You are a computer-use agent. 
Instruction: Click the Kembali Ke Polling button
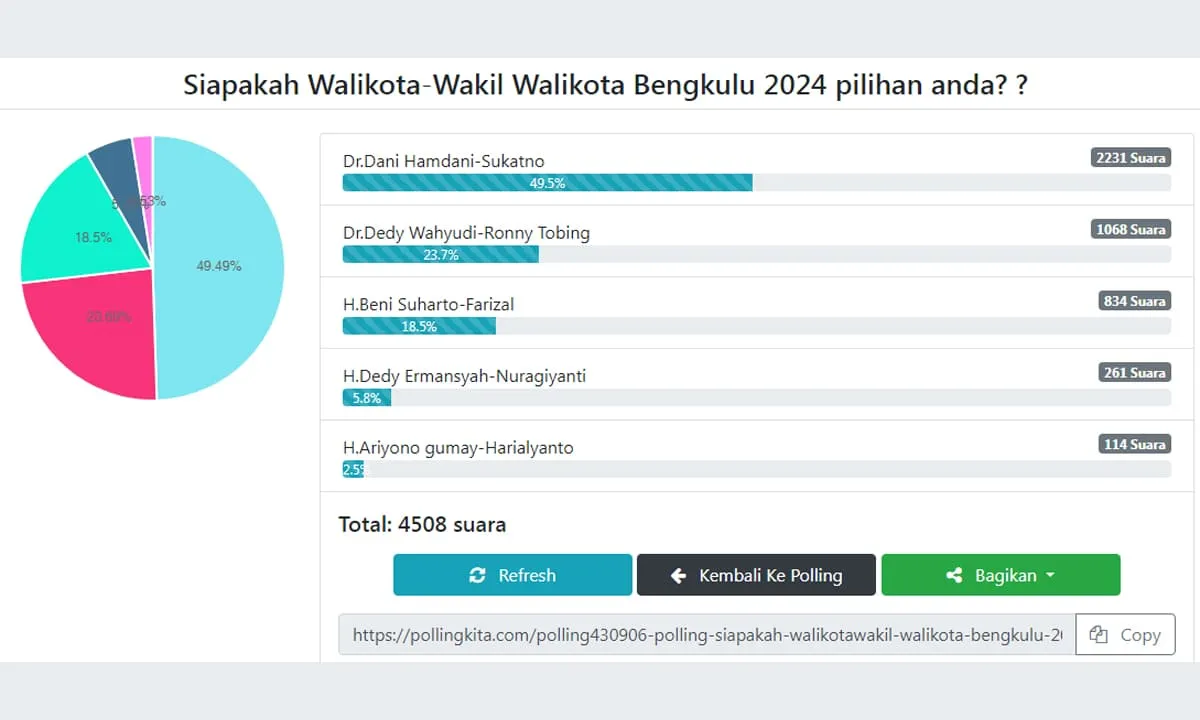[x=756, y=575]
